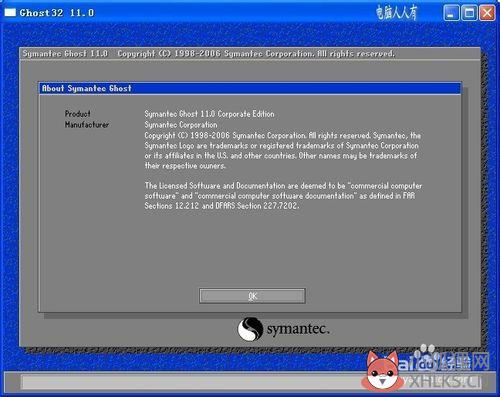Click the 'Manufacturer' label
500x397 pixels.
click(87, 125)
